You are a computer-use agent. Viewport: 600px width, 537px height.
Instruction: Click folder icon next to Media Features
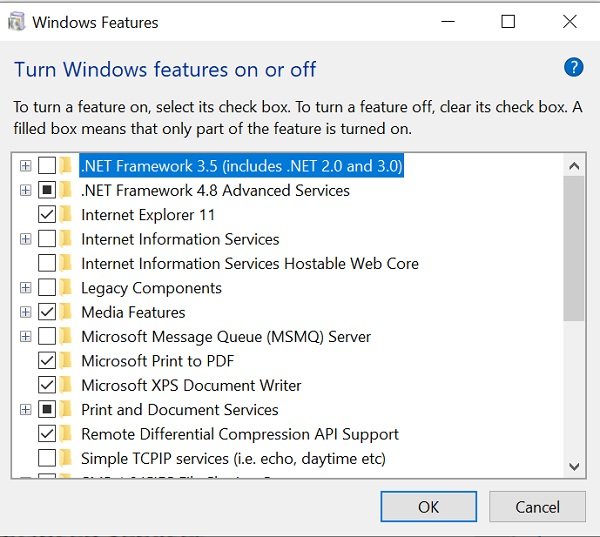click(x=67, y=312)
